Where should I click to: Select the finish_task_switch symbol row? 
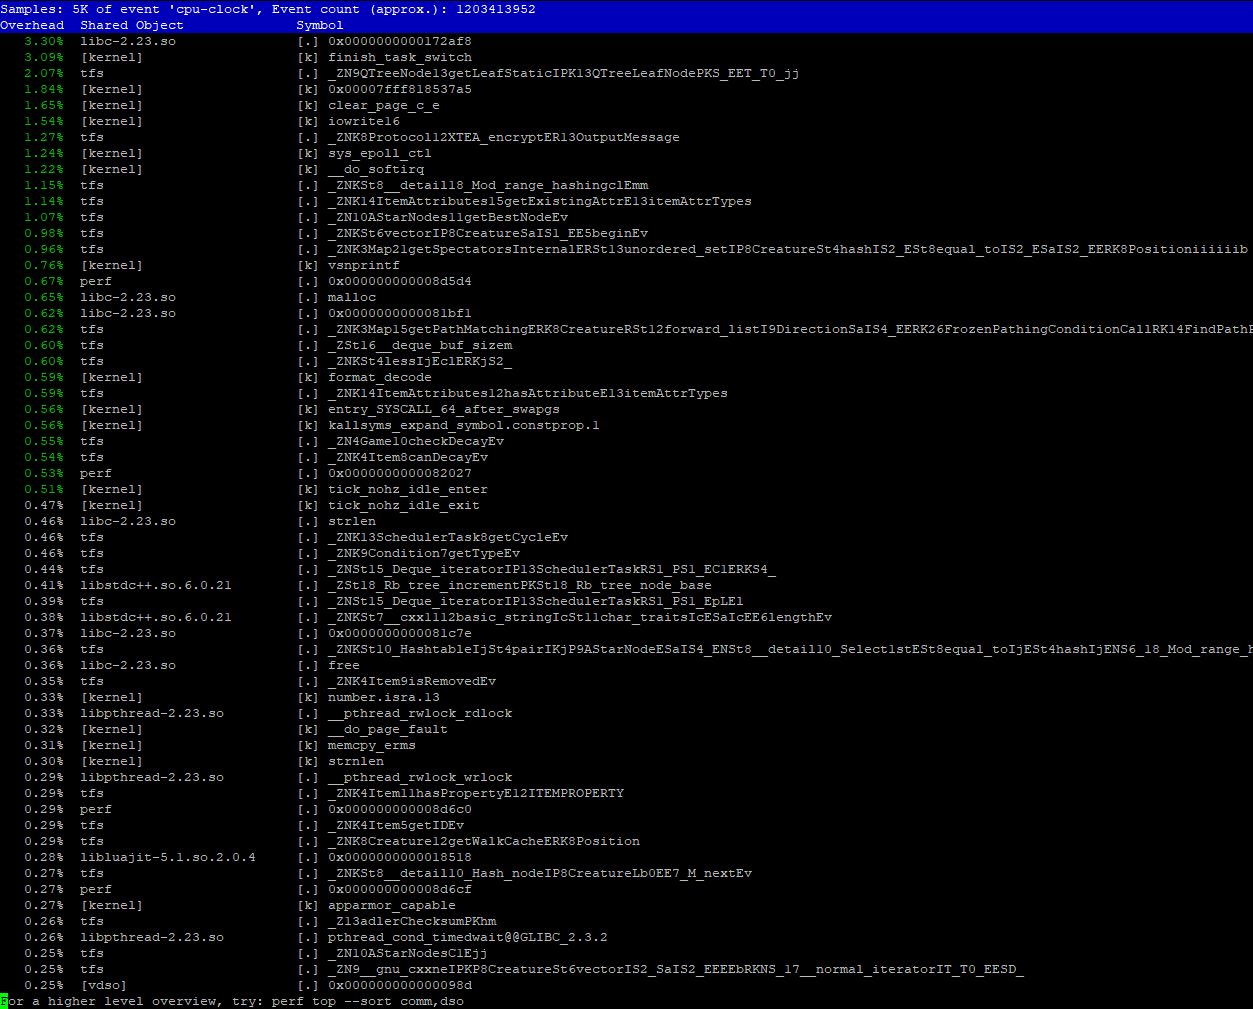click(x=626, y=57)
